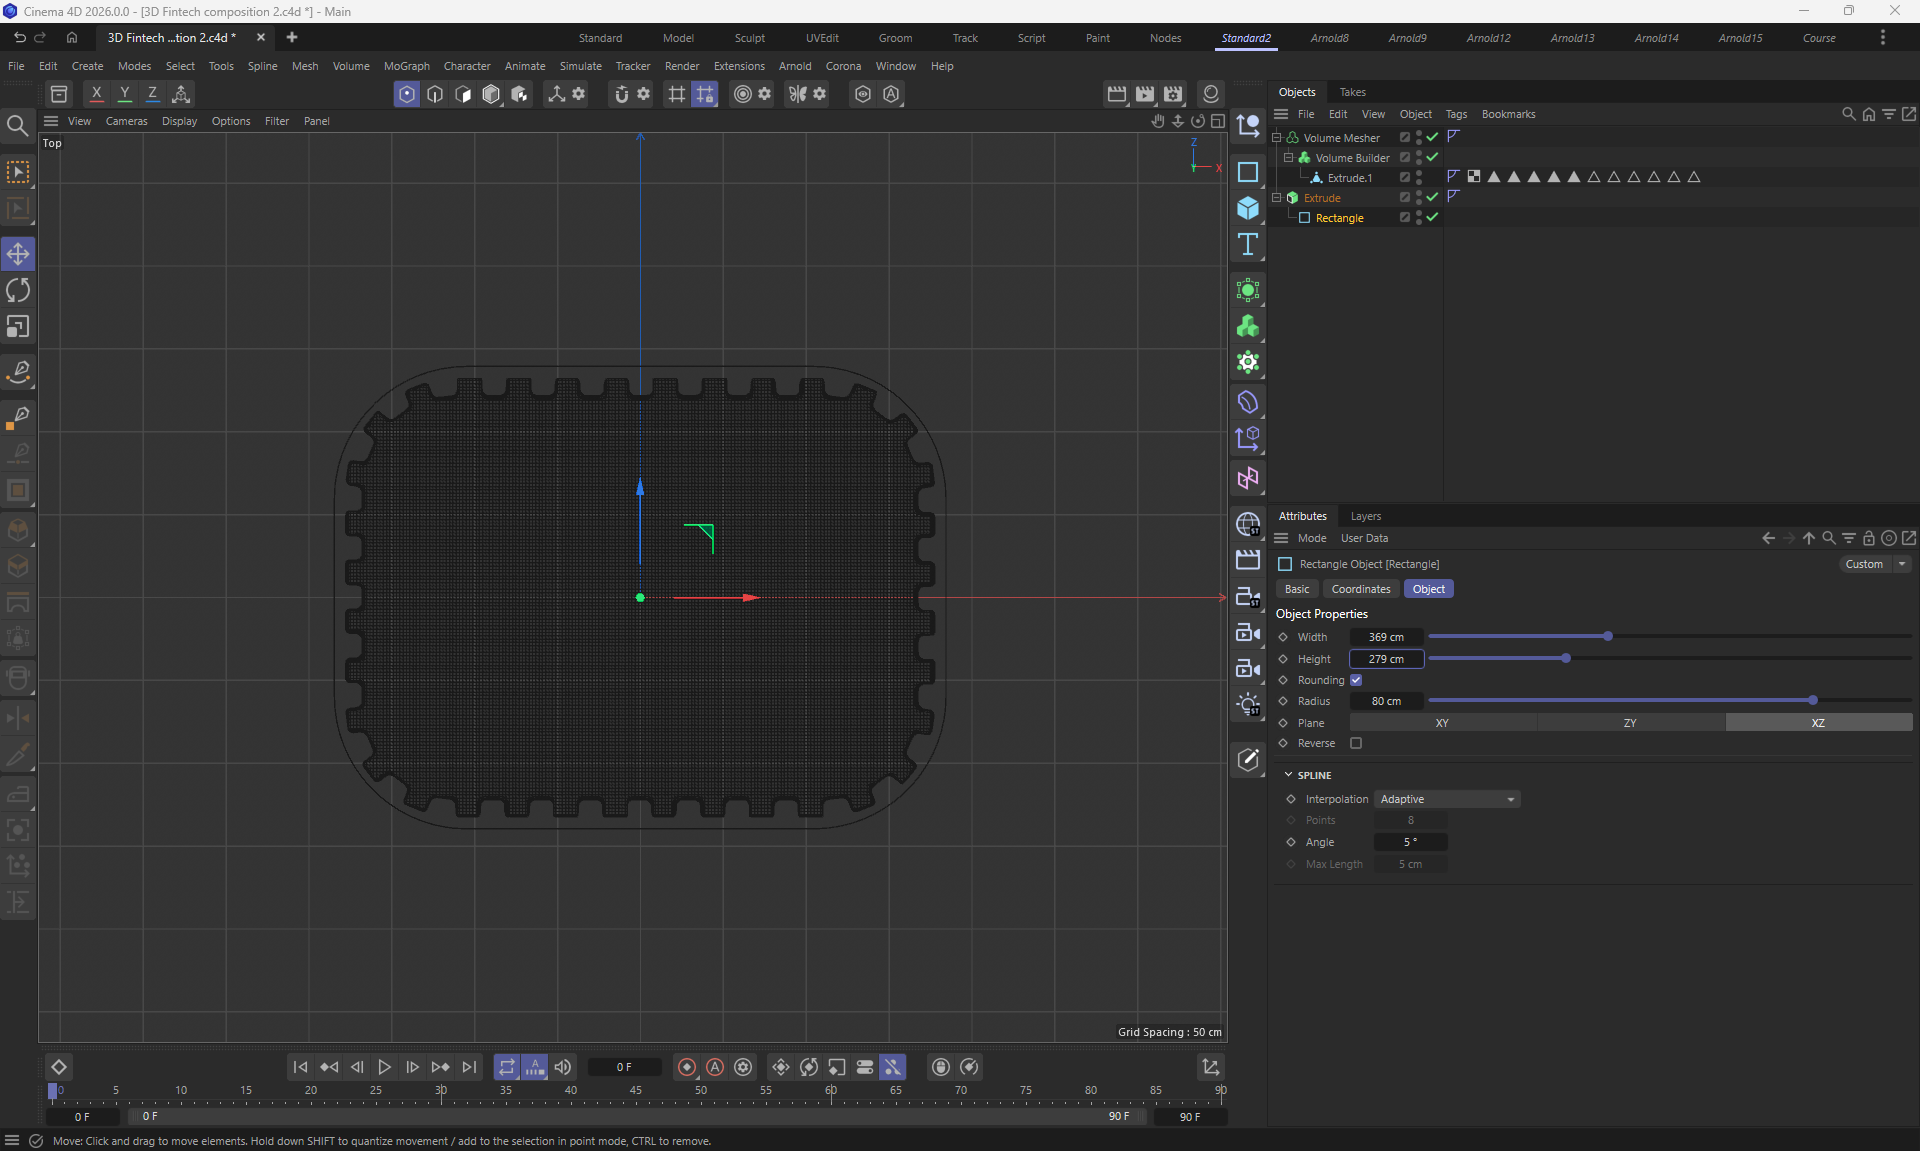Select the Scale tool in left toolbar
The height and width of the screenshot is (1151, 1920).
18,327
